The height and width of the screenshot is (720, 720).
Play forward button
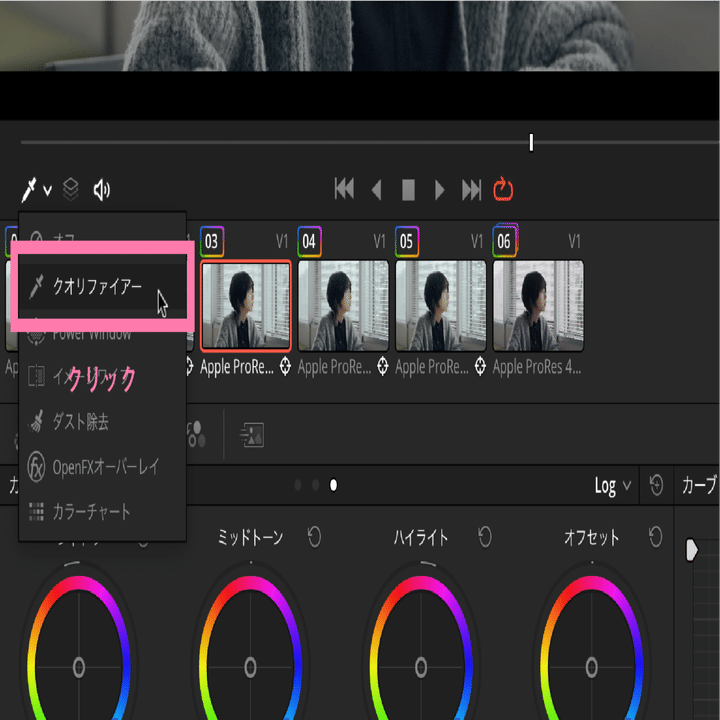coord(439,190)
